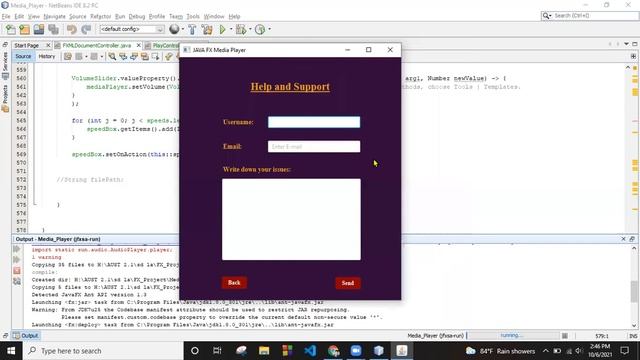Focus the Enter E-mail input field

[314, 147]
